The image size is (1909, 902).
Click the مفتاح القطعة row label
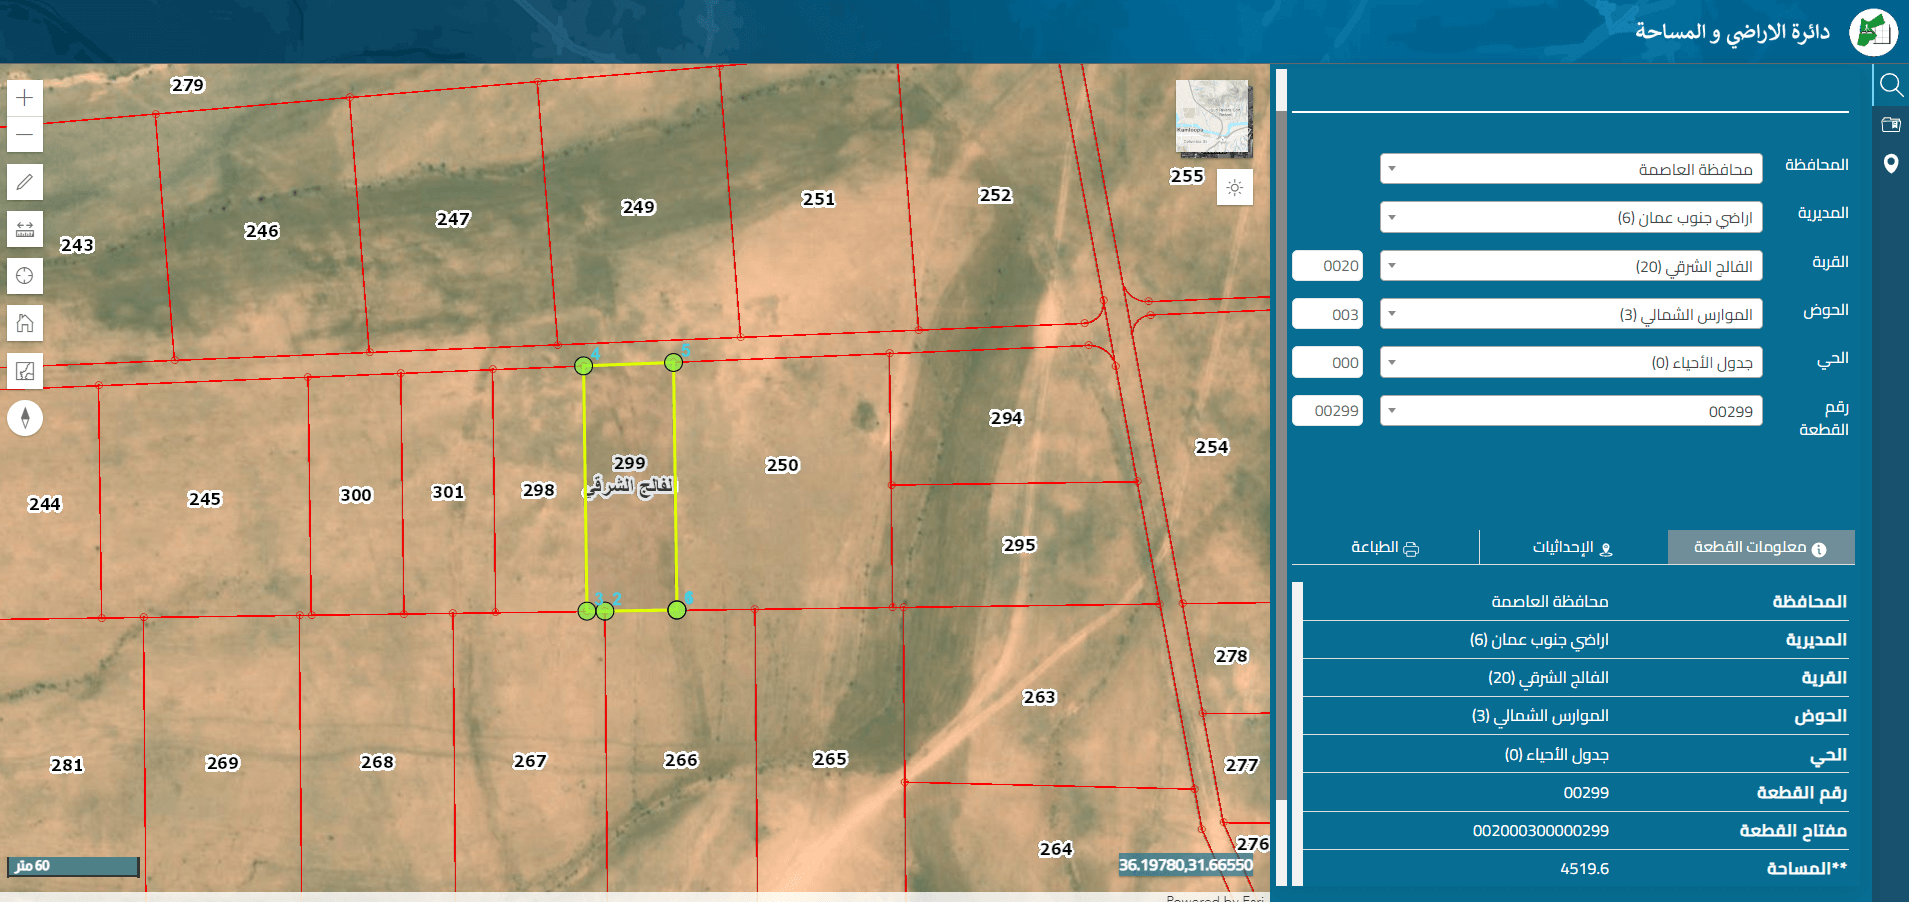(1792, 831)
